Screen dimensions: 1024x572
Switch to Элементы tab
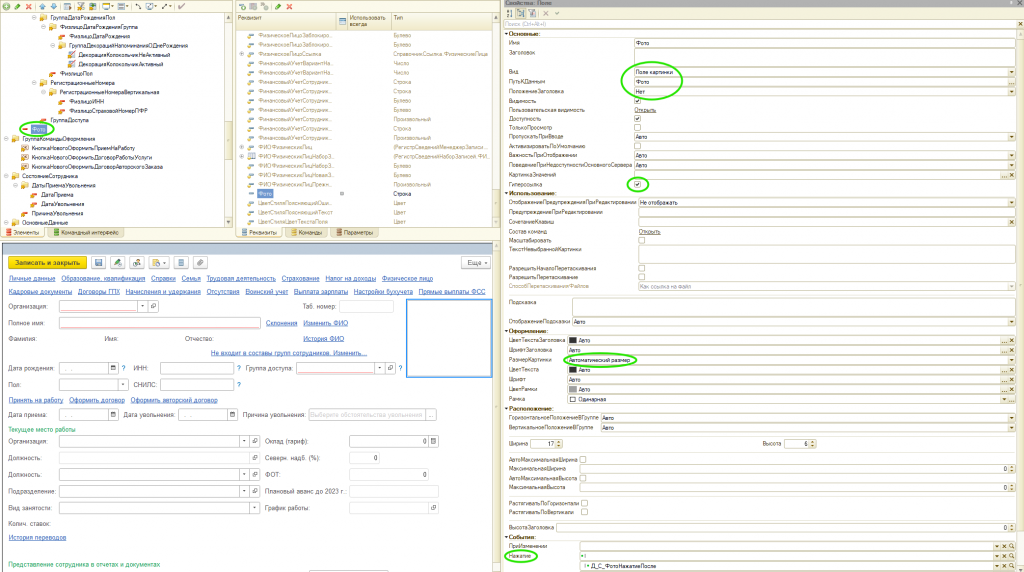(x=23, y=232)
